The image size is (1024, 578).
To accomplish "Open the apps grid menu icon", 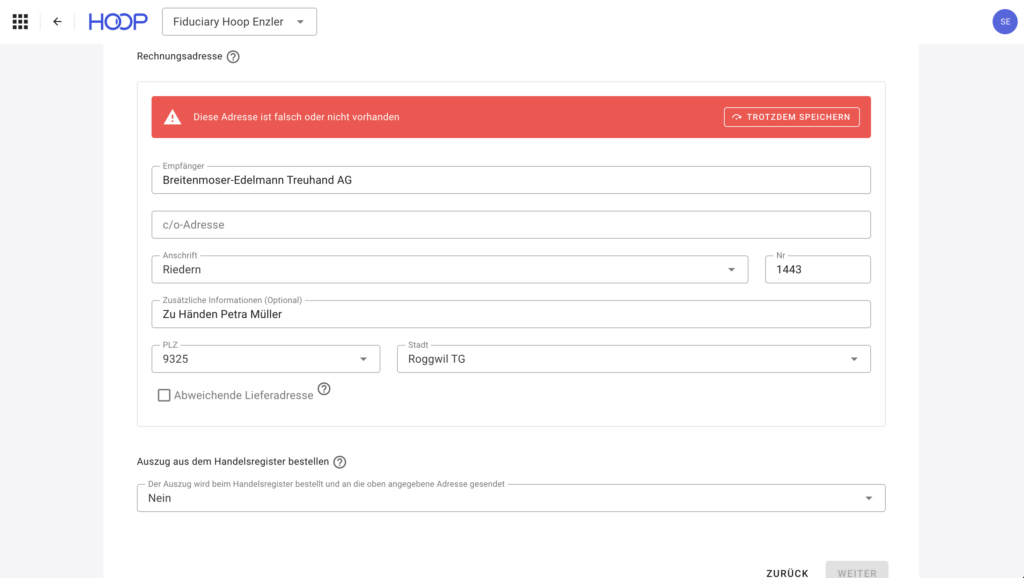I will coord(20,22).
